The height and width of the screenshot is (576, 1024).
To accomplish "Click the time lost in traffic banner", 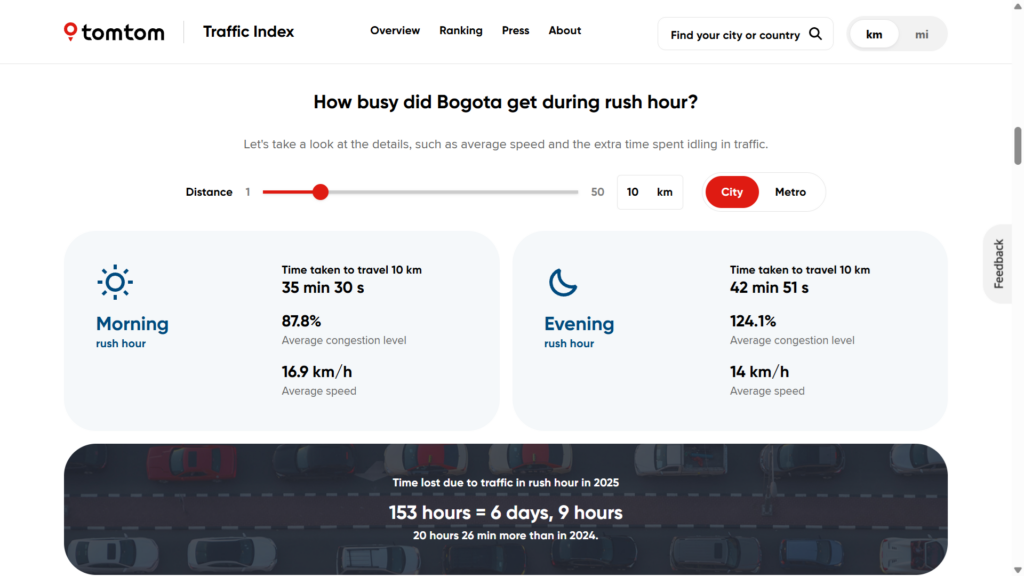I will (505, 509).
